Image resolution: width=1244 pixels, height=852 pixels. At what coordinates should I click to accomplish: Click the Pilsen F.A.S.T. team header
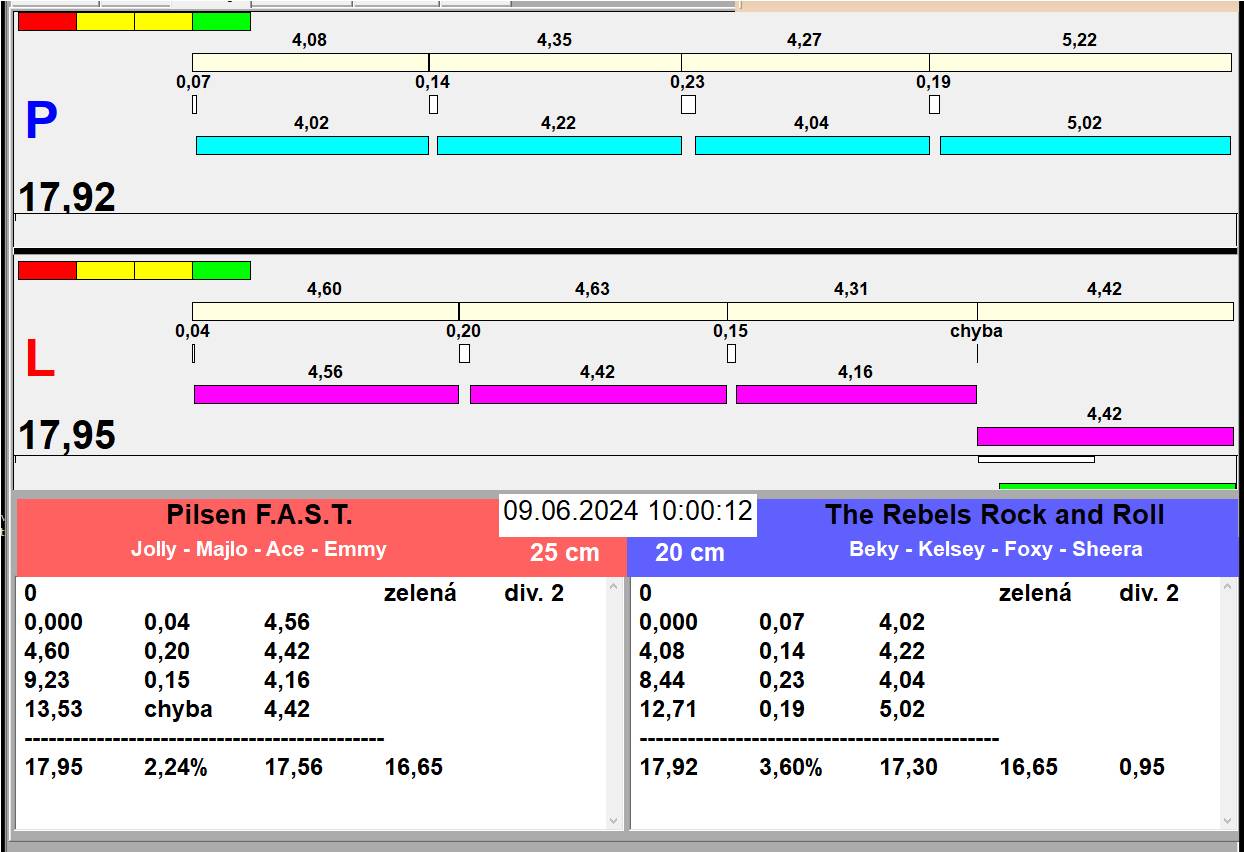(x=259, y=516)
